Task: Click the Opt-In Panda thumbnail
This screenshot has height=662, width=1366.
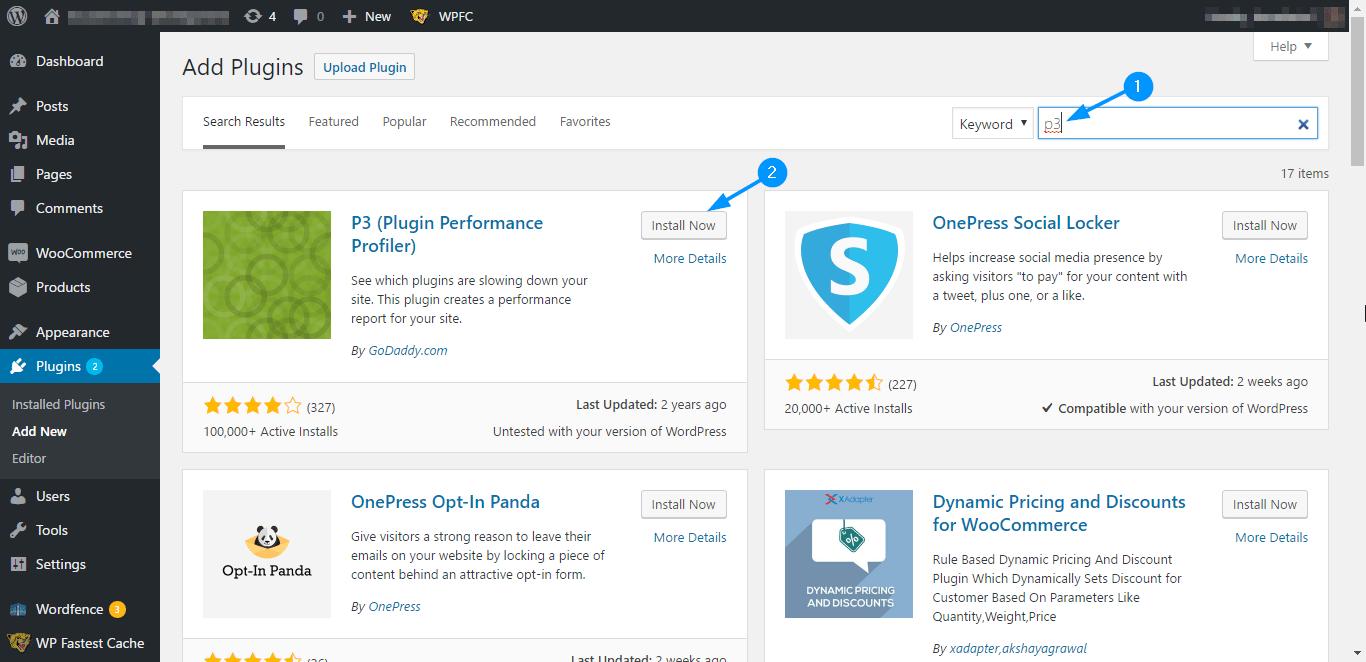Action: tap(267, 554)
